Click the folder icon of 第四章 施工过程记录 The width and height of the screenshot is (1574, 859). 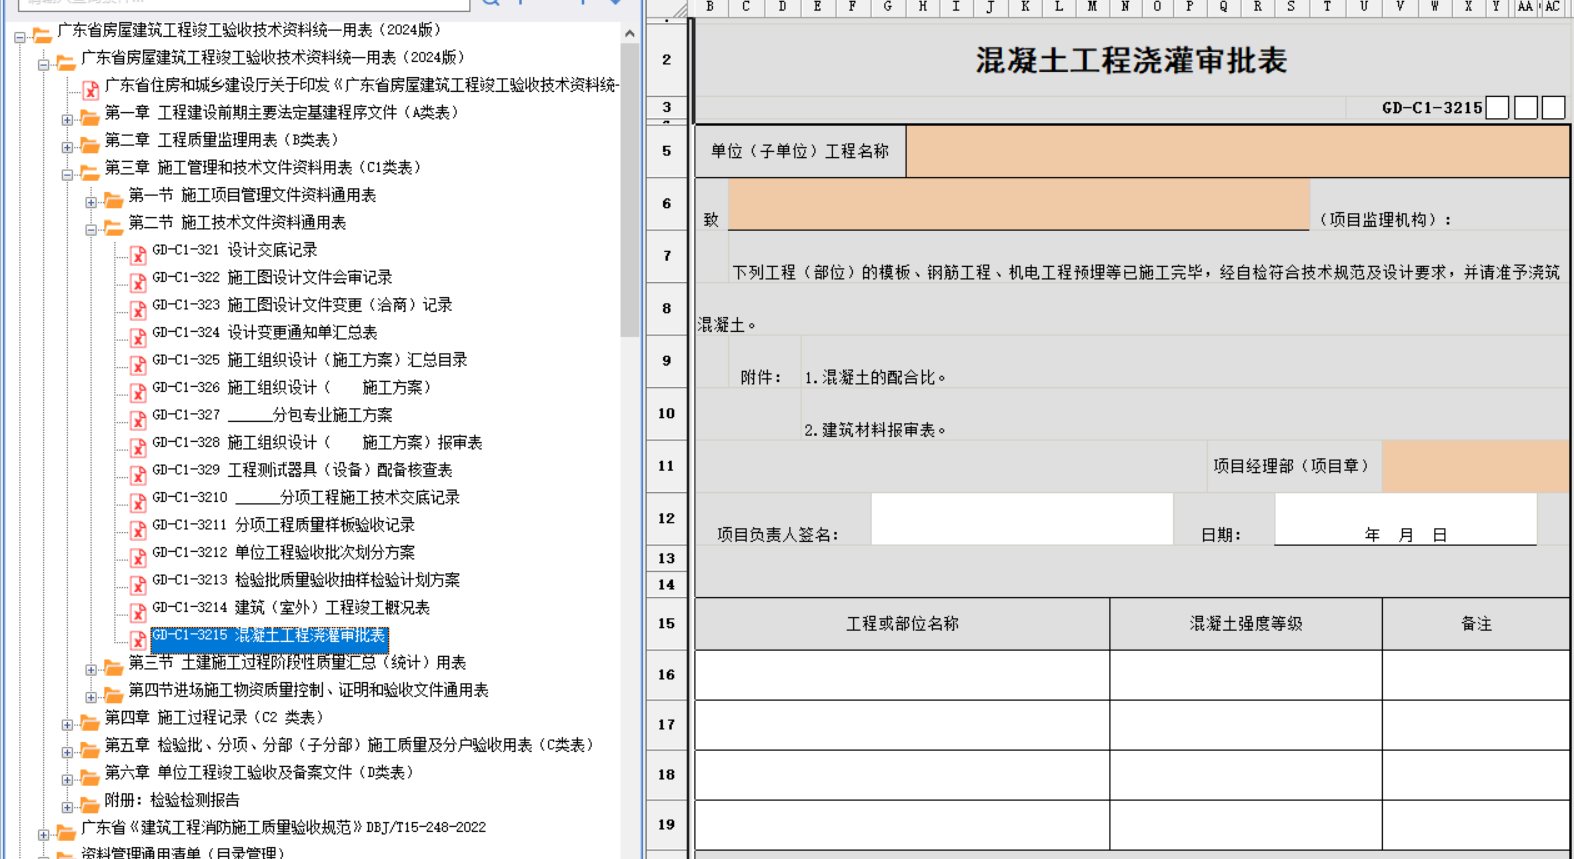click(x=90, y=721)
